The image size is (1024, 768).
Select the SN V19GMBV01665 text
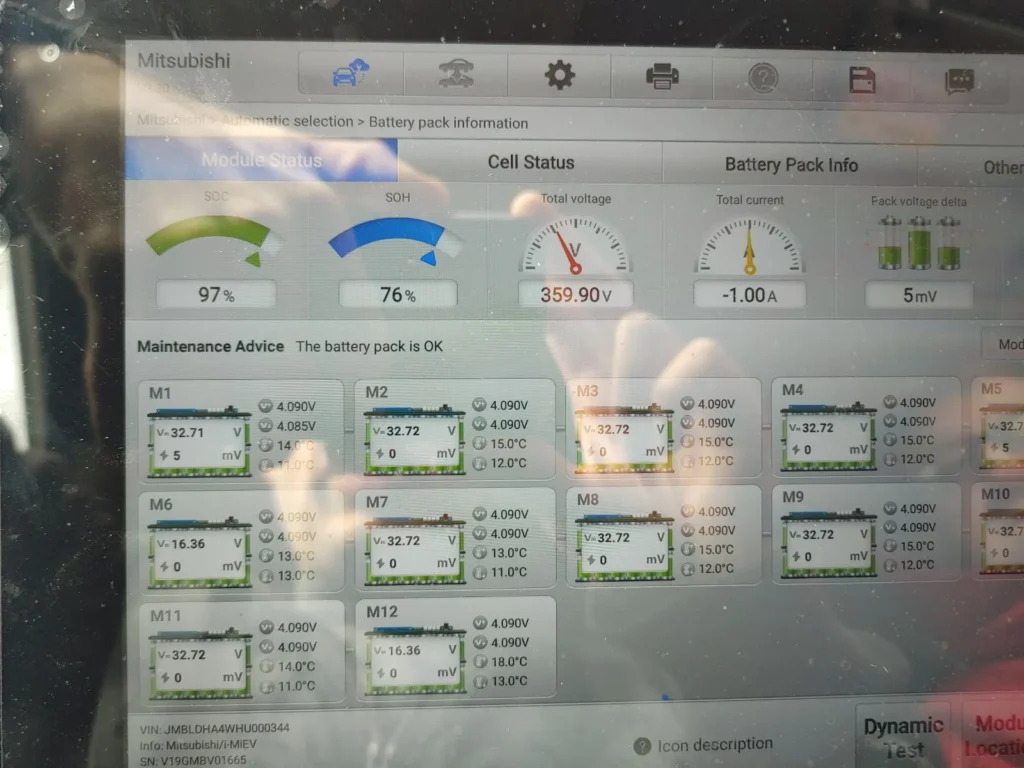point(193,760)
